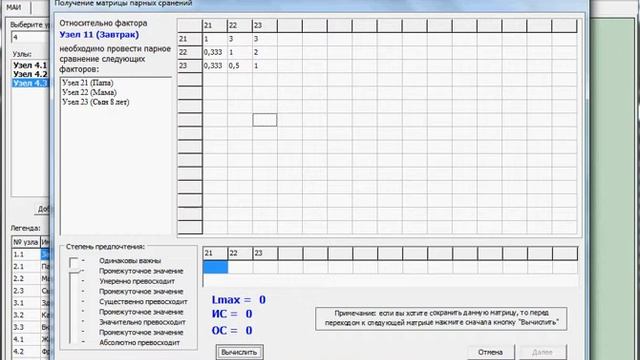Click column header 23 in lower grid
The width and height of the screenshot is (640, 360).
pos(265,253)
